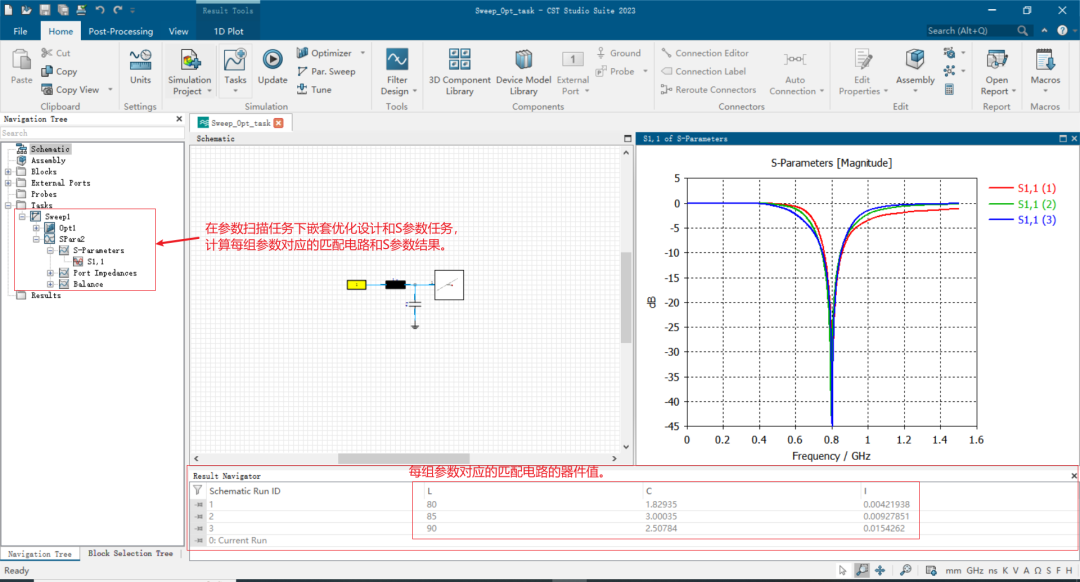The height and width of the screenshot is (582, 1080).
Task: Select Schematic Run ID row 2
Action: 555,517
